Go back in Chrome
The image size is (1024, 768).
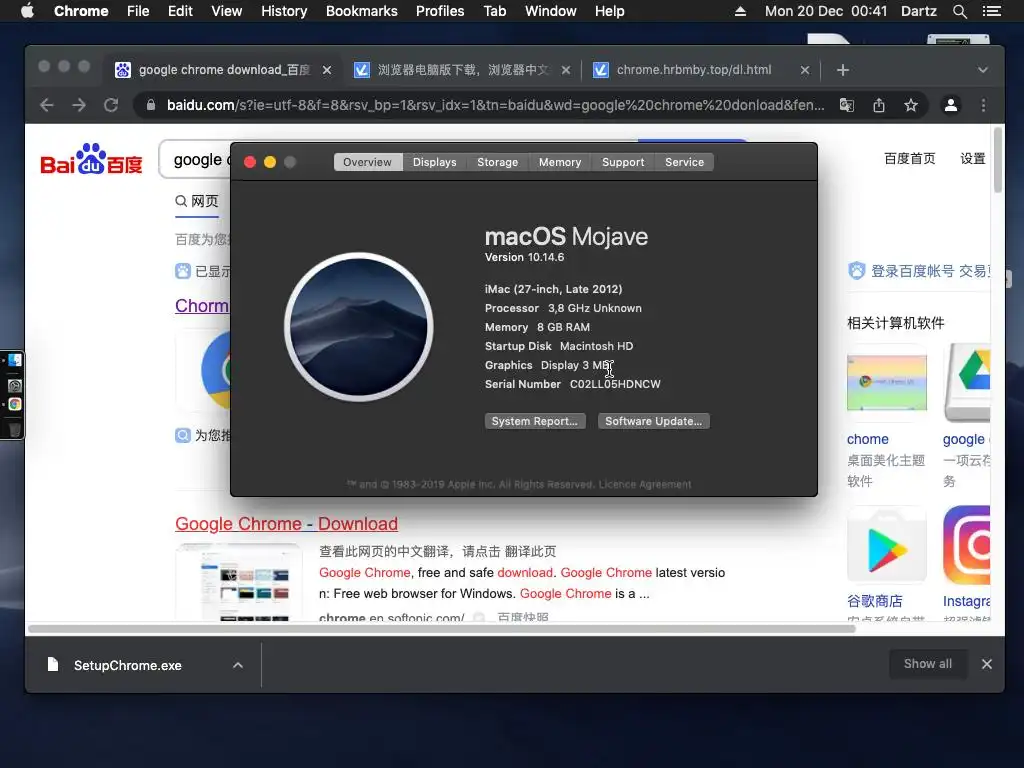[x=46, y=105]
